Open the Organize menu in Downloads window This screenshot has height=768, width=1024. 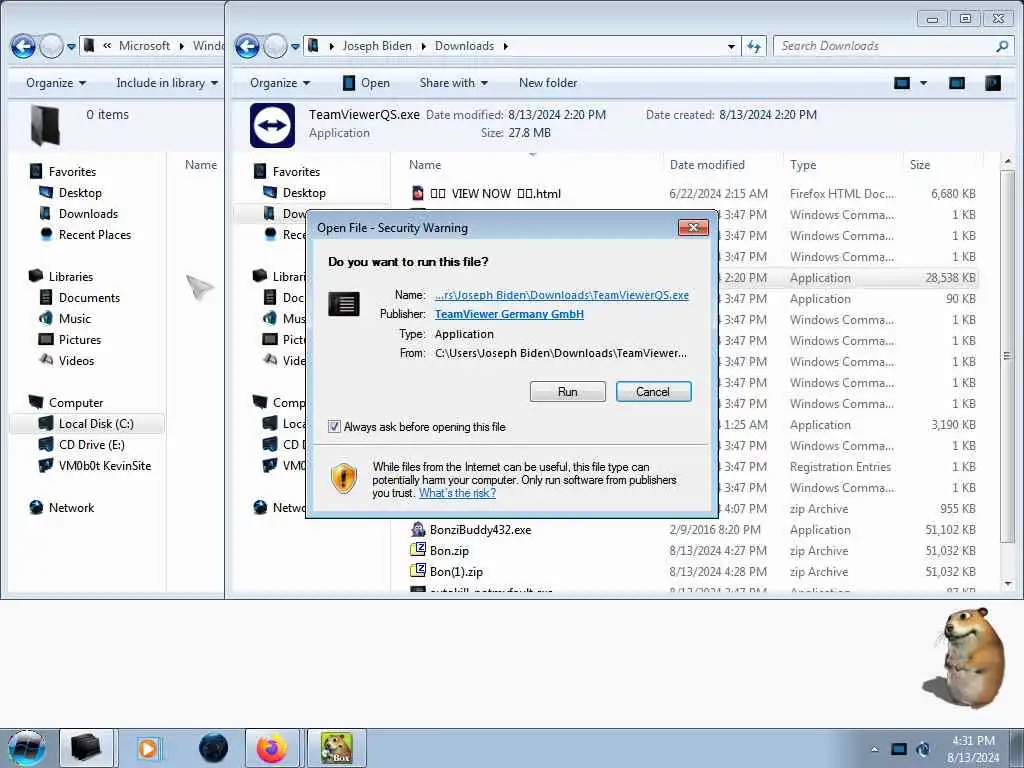click(280, 83)
